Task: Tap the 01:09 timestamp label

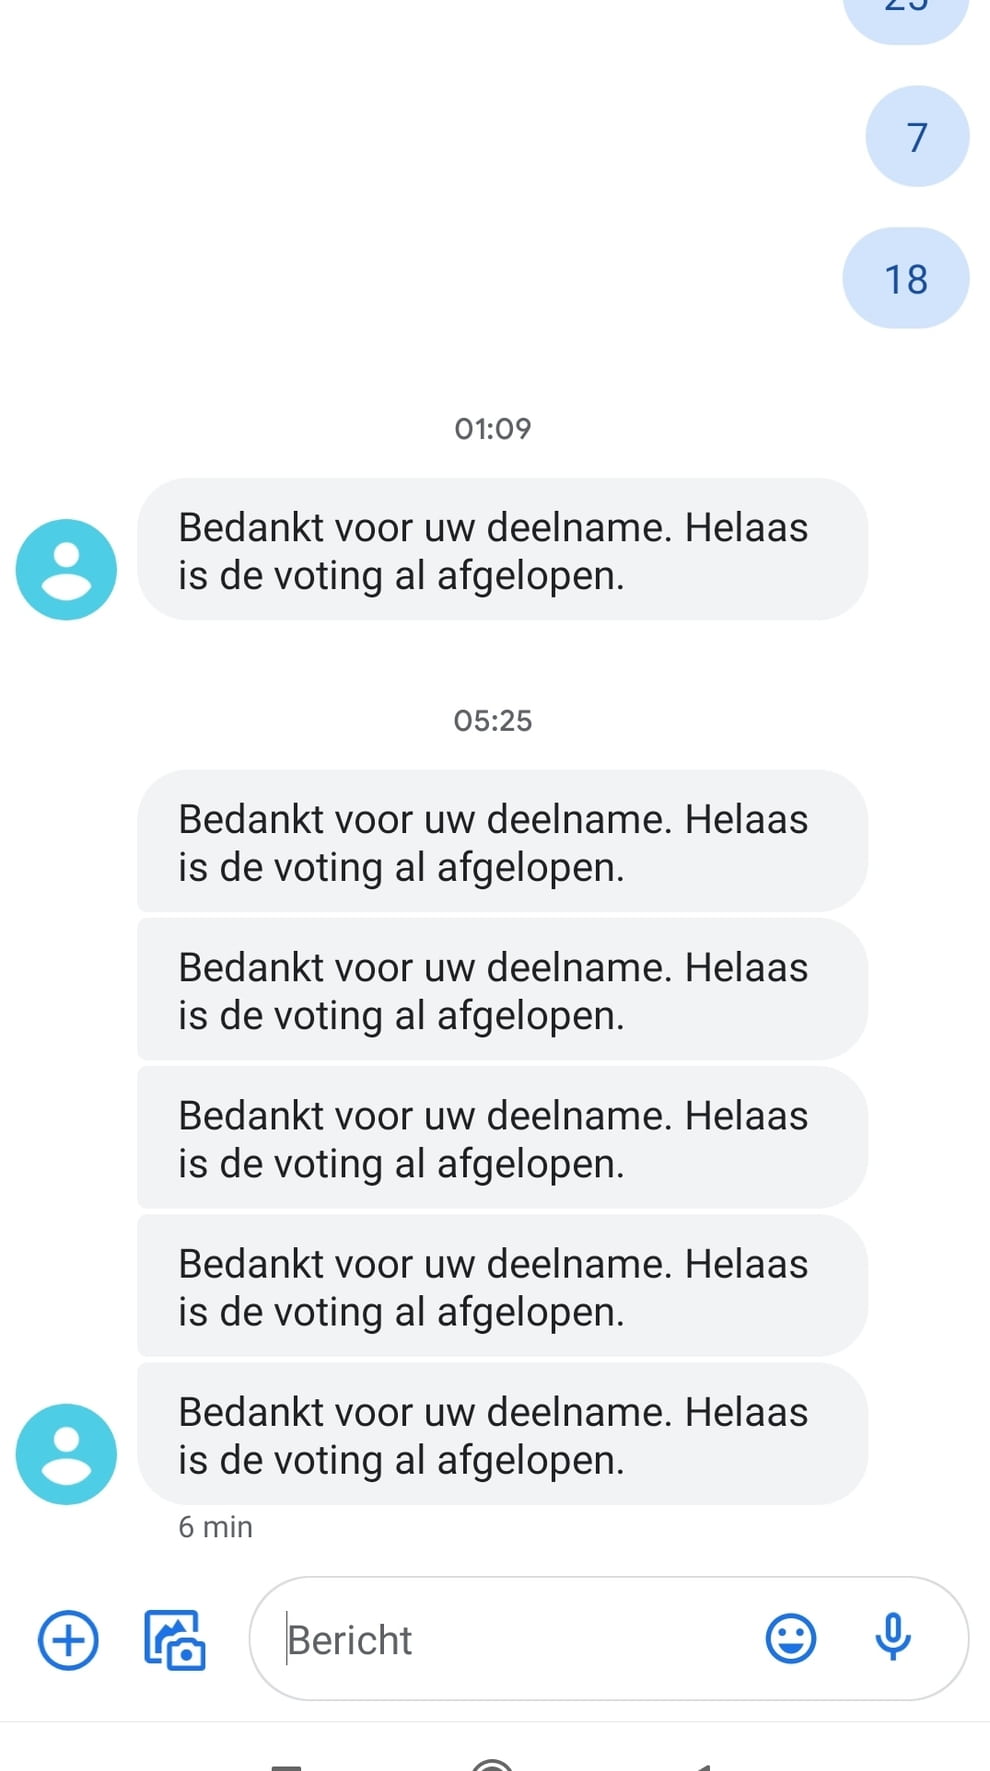Action: point(493,429)
